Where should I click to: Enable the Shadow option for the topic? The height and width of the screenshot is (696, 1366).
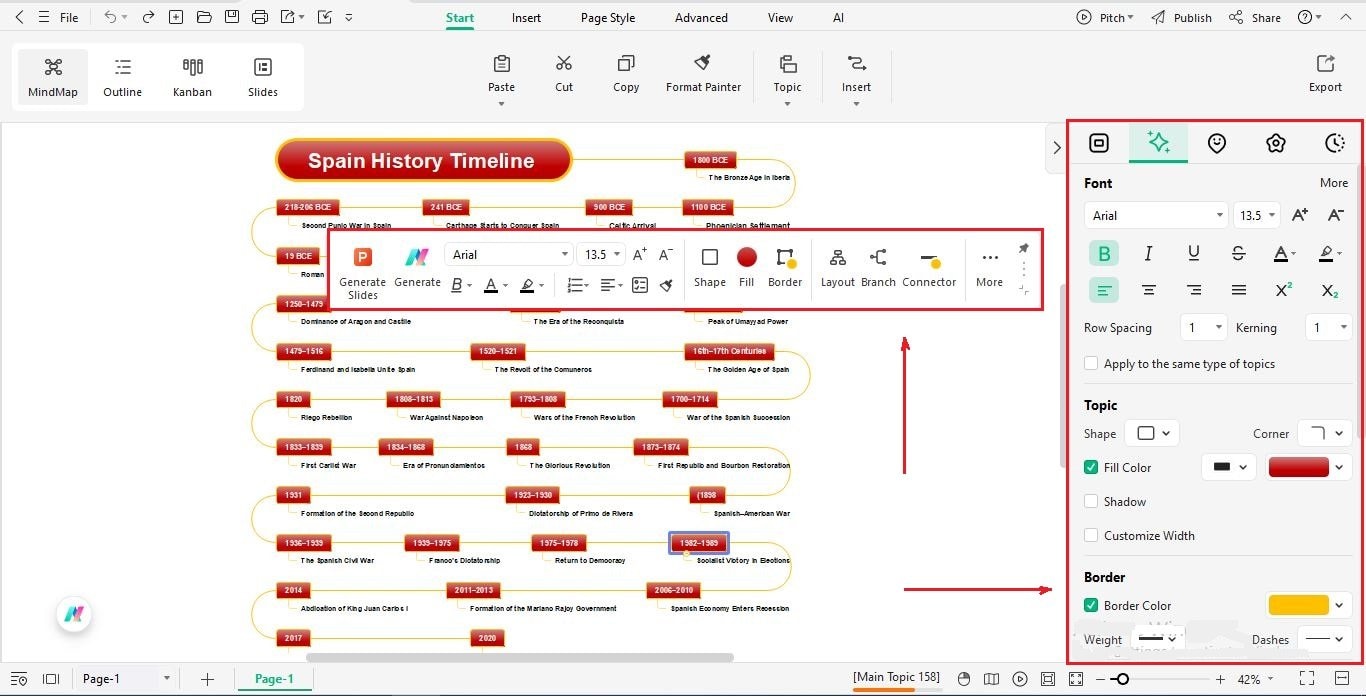click(x=1090, y=501)
